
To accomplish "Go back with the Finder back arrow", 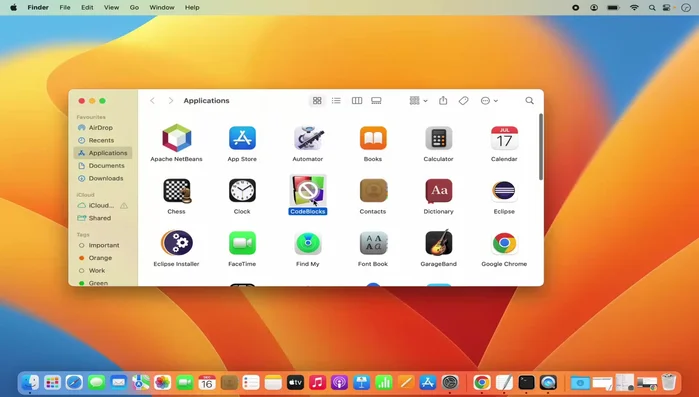I will click(152, 101).
